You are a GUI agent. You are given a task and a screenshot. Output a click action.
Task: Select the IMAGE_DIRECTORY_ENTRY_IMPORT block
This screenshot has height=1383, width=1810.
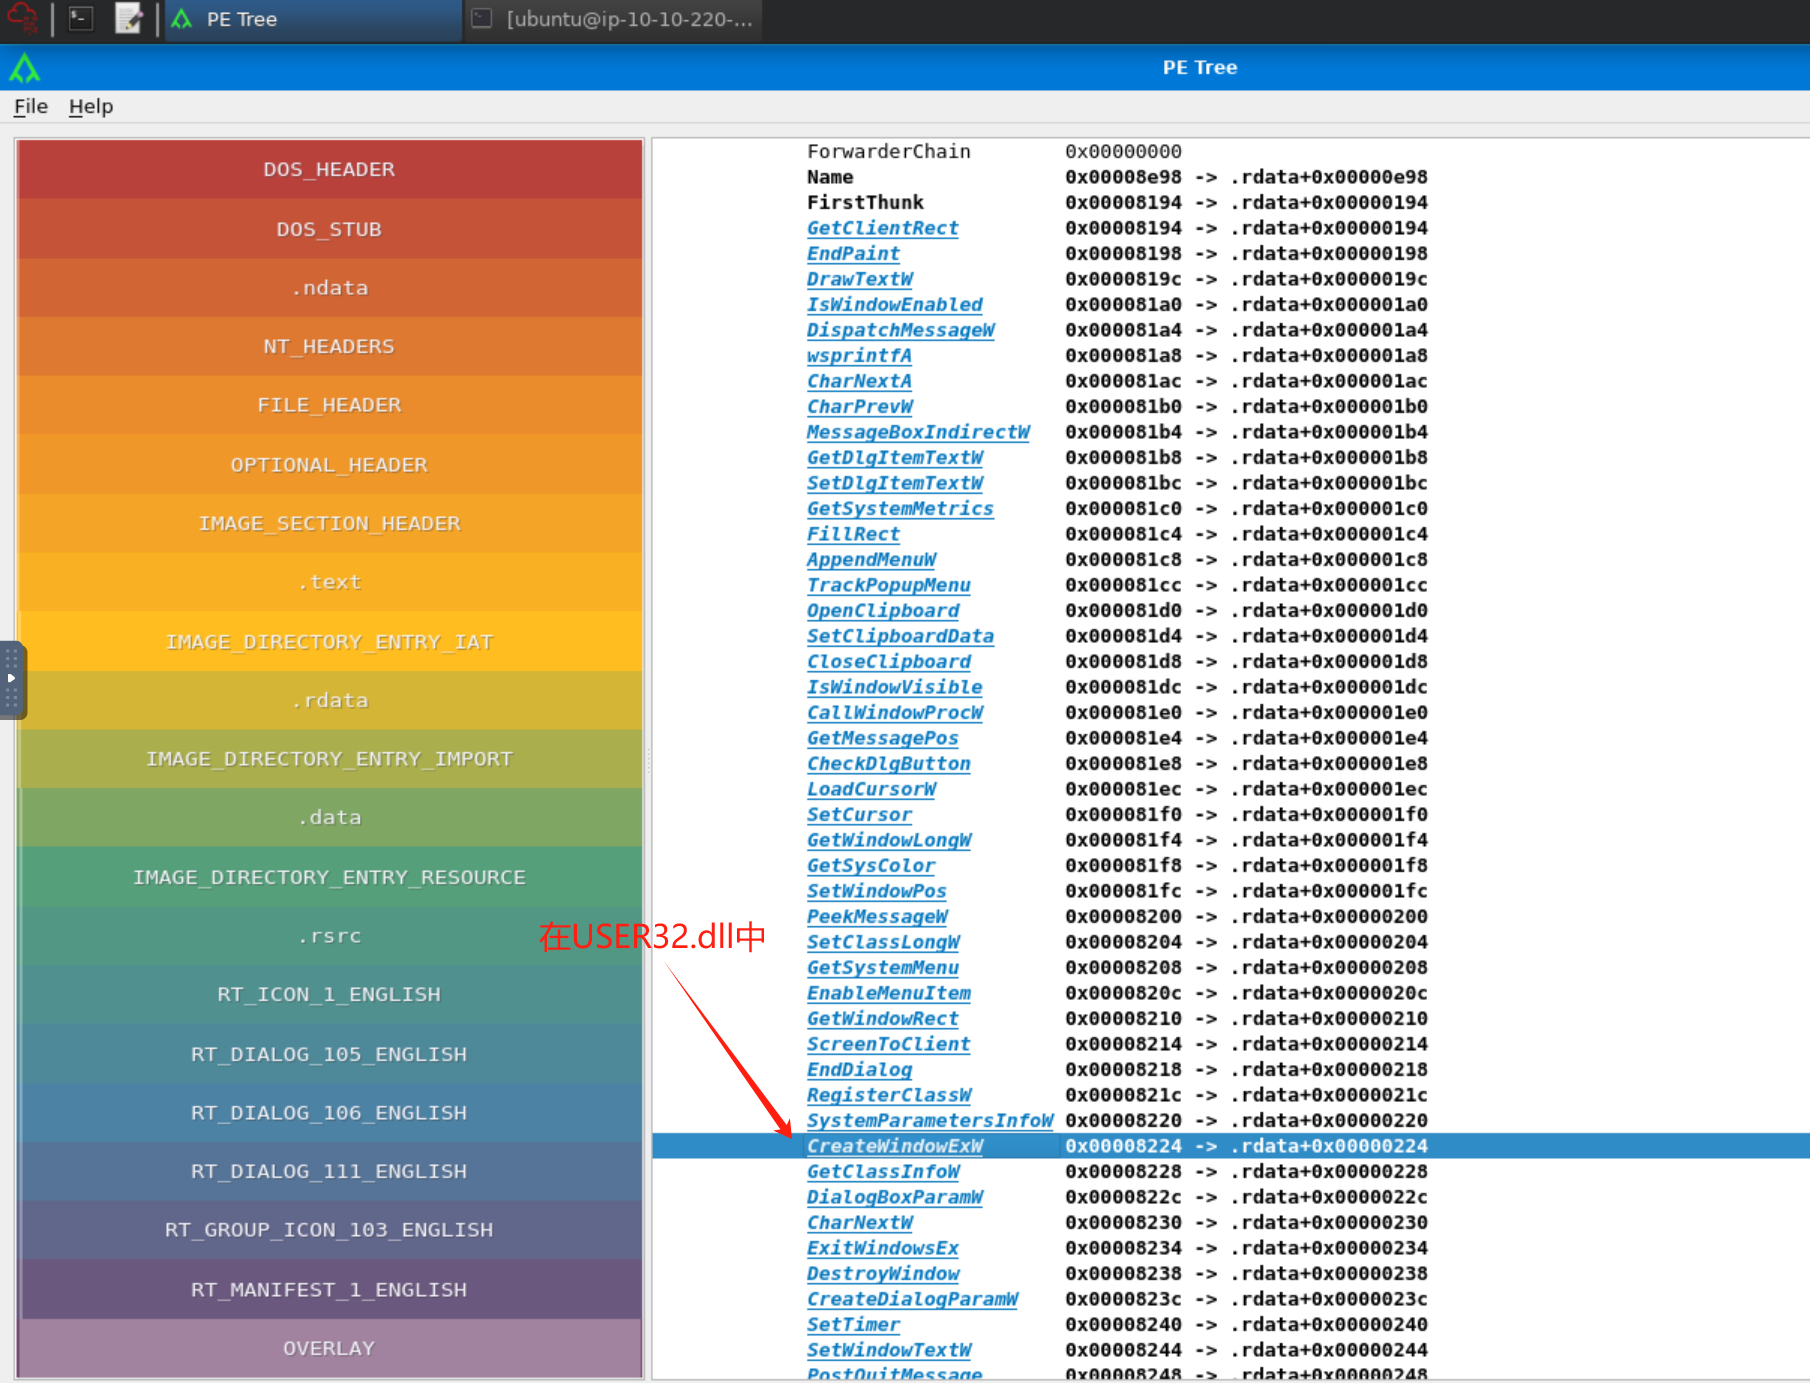point(329,759)
